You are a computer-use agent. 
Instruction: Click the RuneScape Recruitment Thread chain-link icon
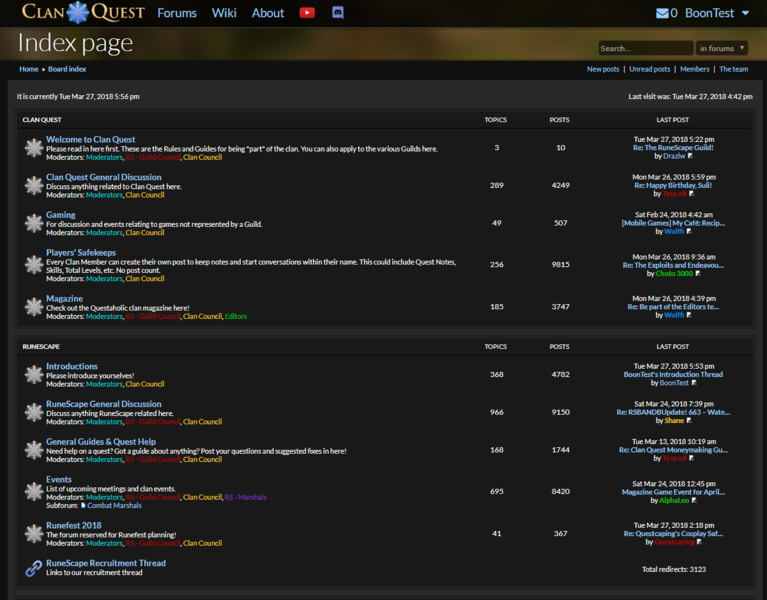coord(34,568)
